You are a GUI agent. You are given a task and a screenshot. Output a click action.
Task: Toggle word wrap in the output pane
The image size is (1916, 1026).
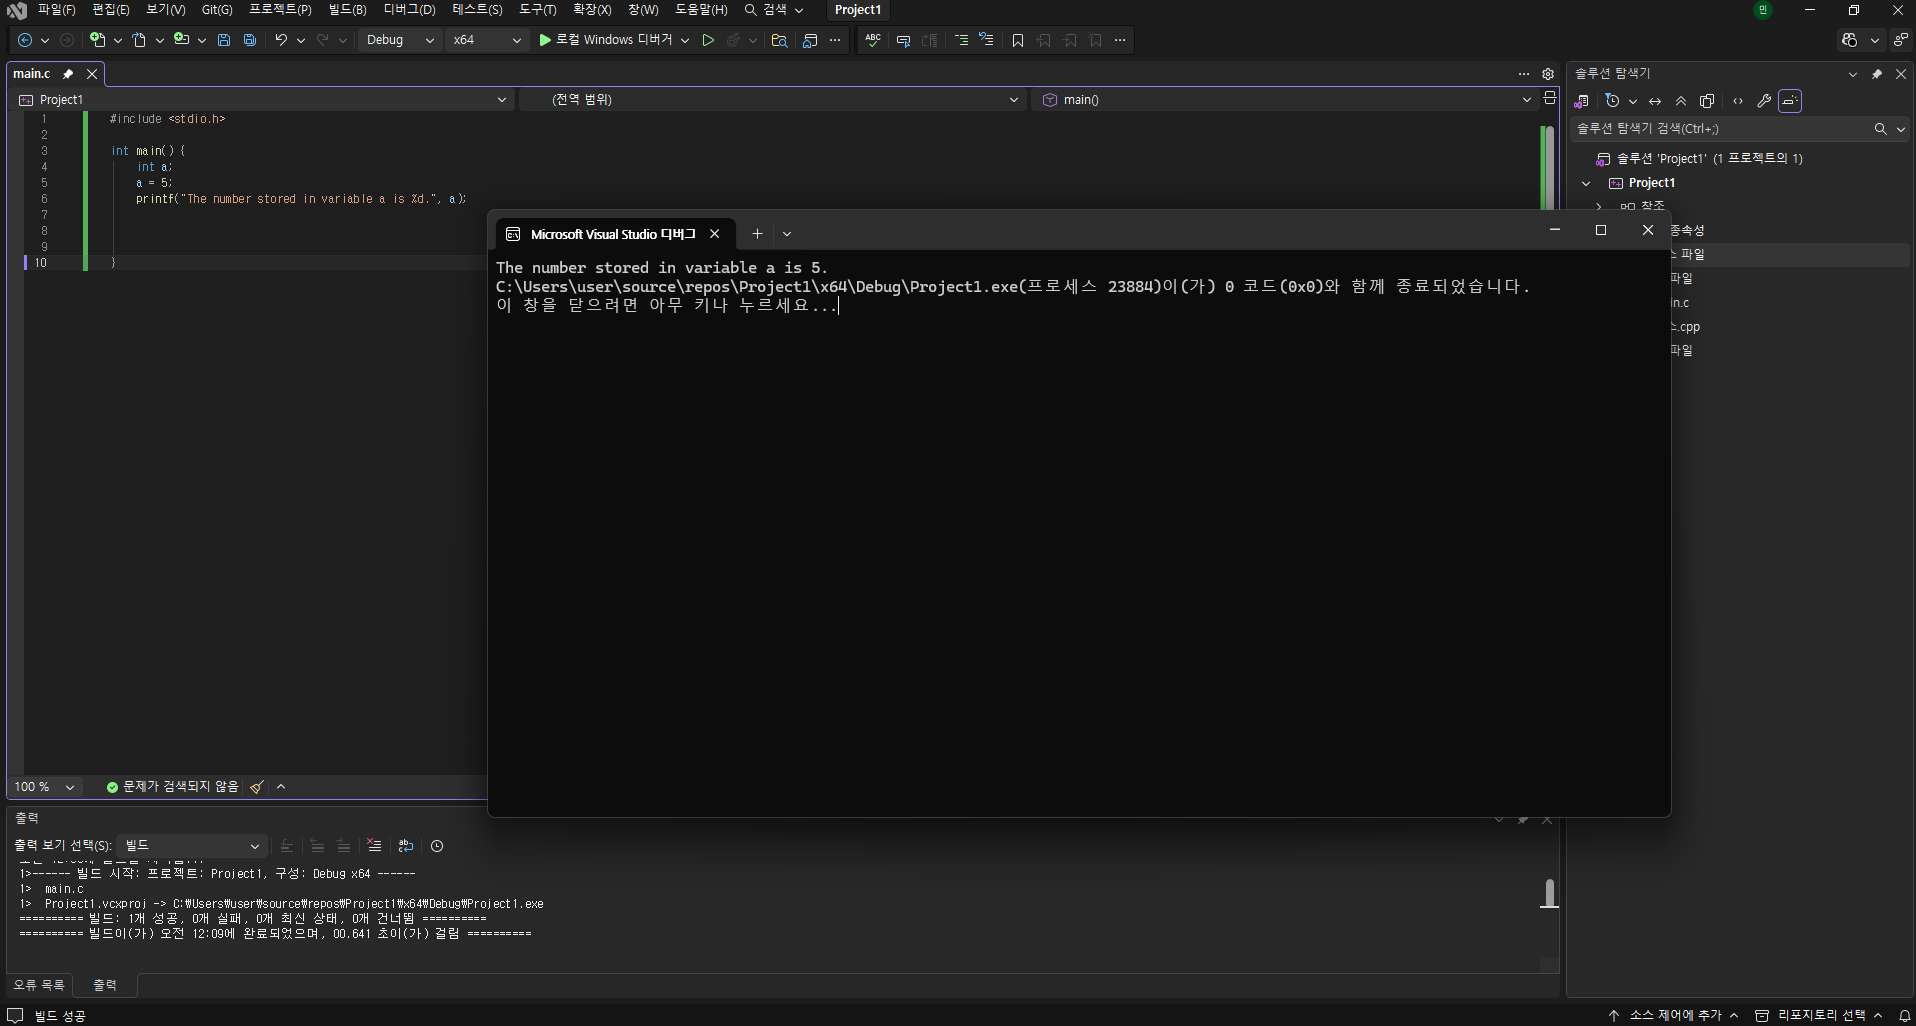(405, 846)
